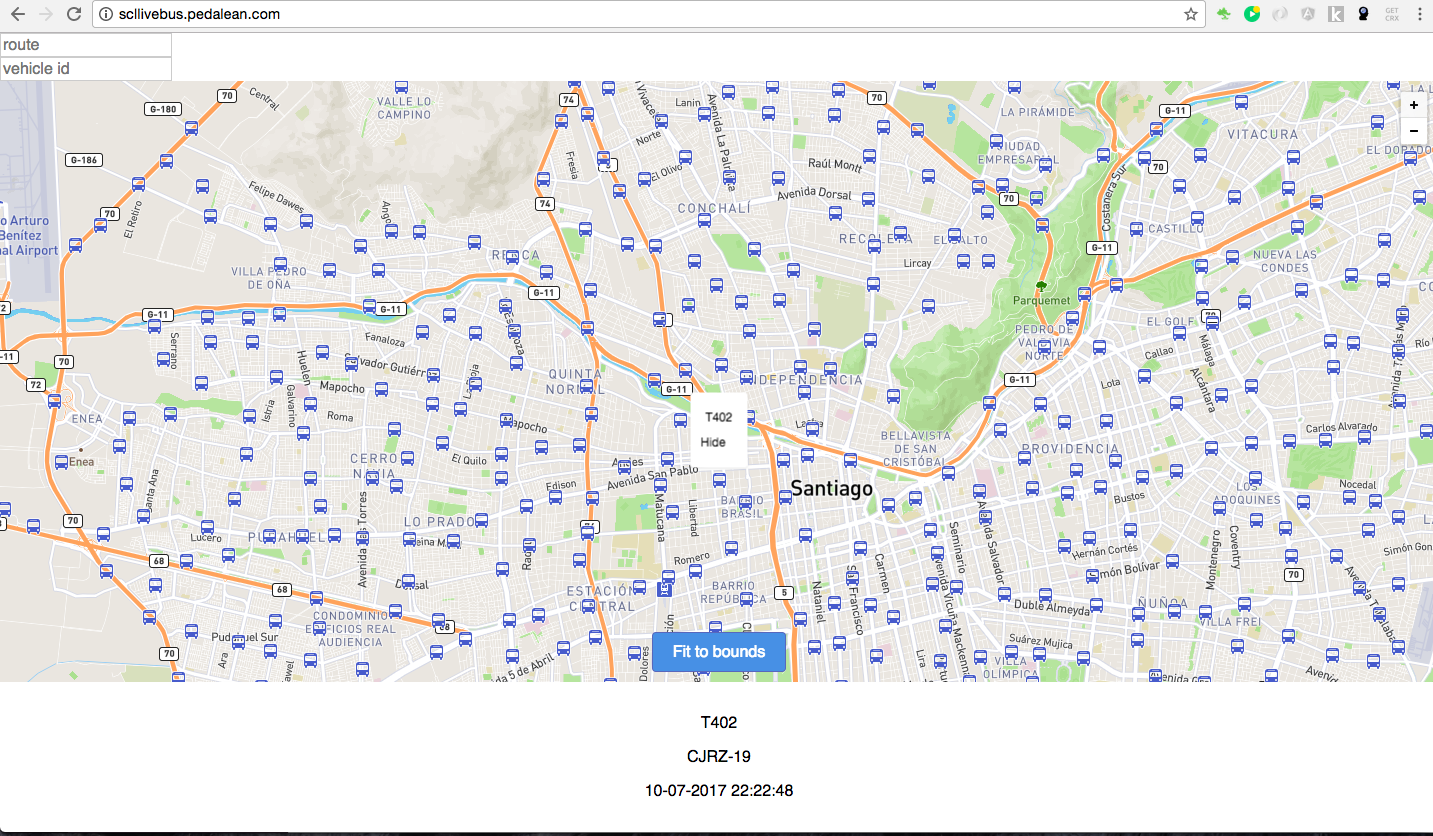This screenshot has width=1433, height=836.
Task: Zoom out the map with minus button
Action: click(x=1413, y=131)
